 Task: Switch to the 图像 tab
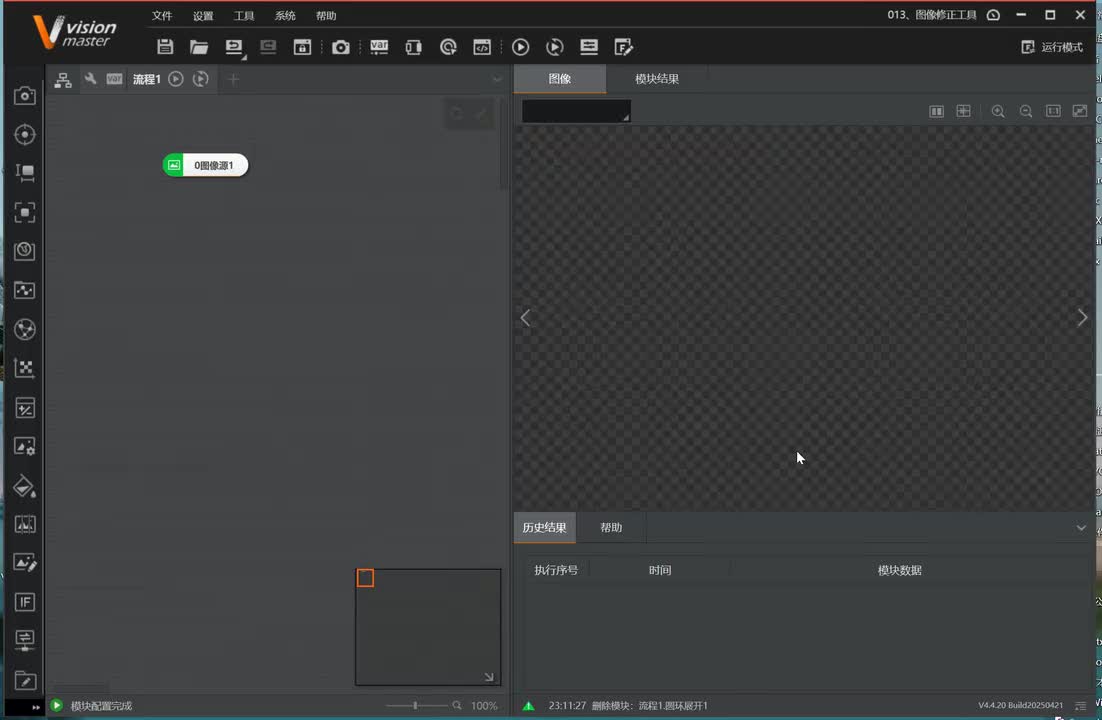(559, 79)
